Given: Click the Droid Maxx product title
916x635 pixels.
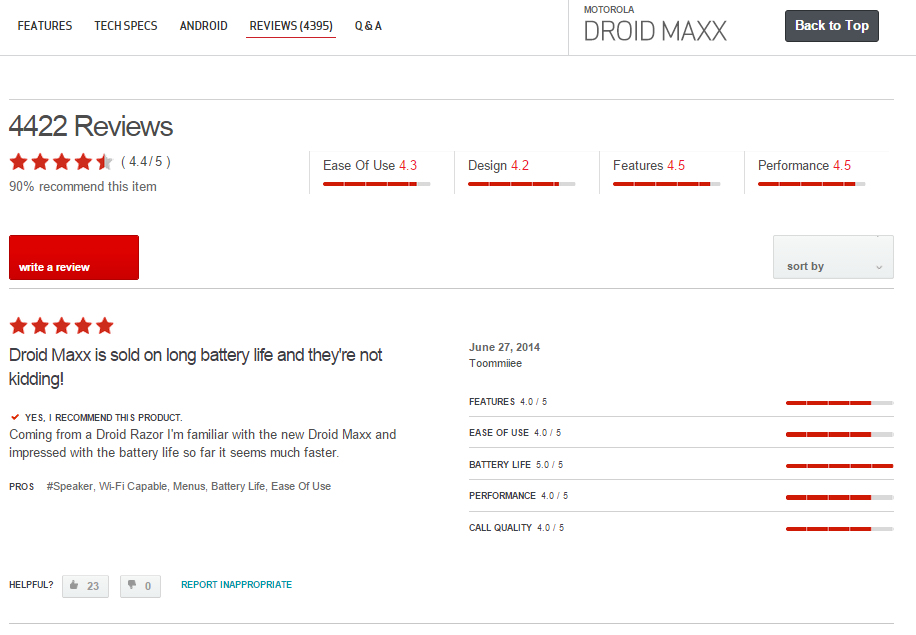Looking at the screenshot, I should (655, 32).
